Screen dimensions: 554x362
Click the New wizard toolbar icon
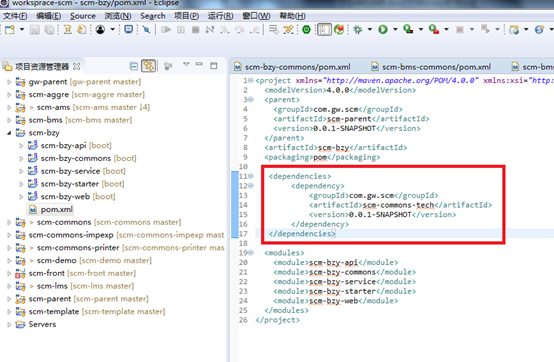pyautogui.click(x=10, y=29)
